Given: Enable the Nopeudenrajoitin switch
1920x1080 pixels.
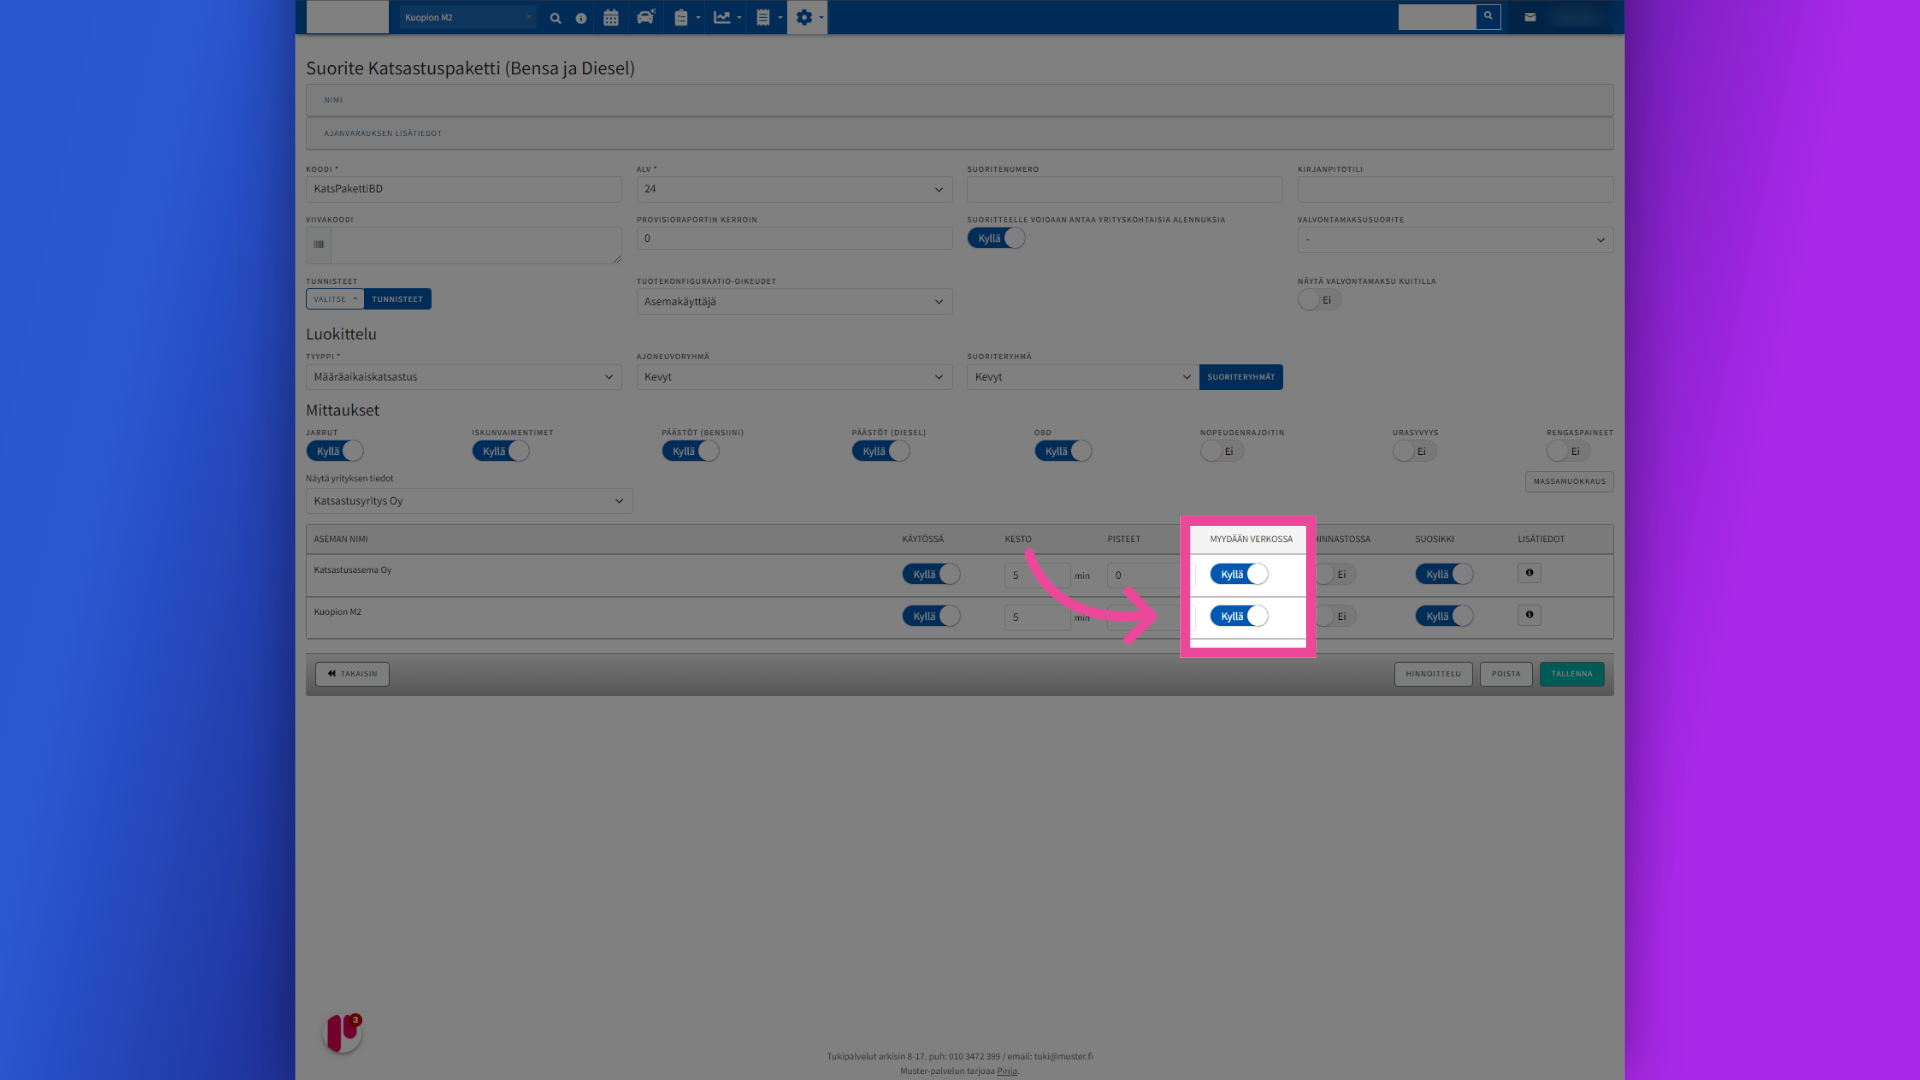Looking at the screenshot, I should click(x=1222, y=451).
